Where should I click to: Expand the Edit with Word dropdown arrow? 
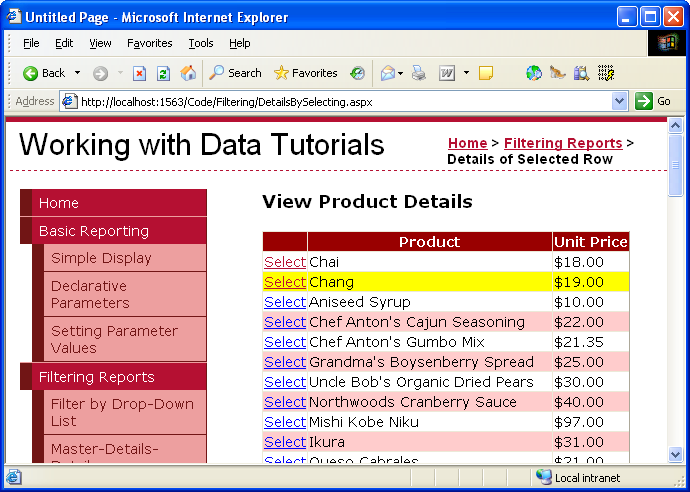(466, 73)
